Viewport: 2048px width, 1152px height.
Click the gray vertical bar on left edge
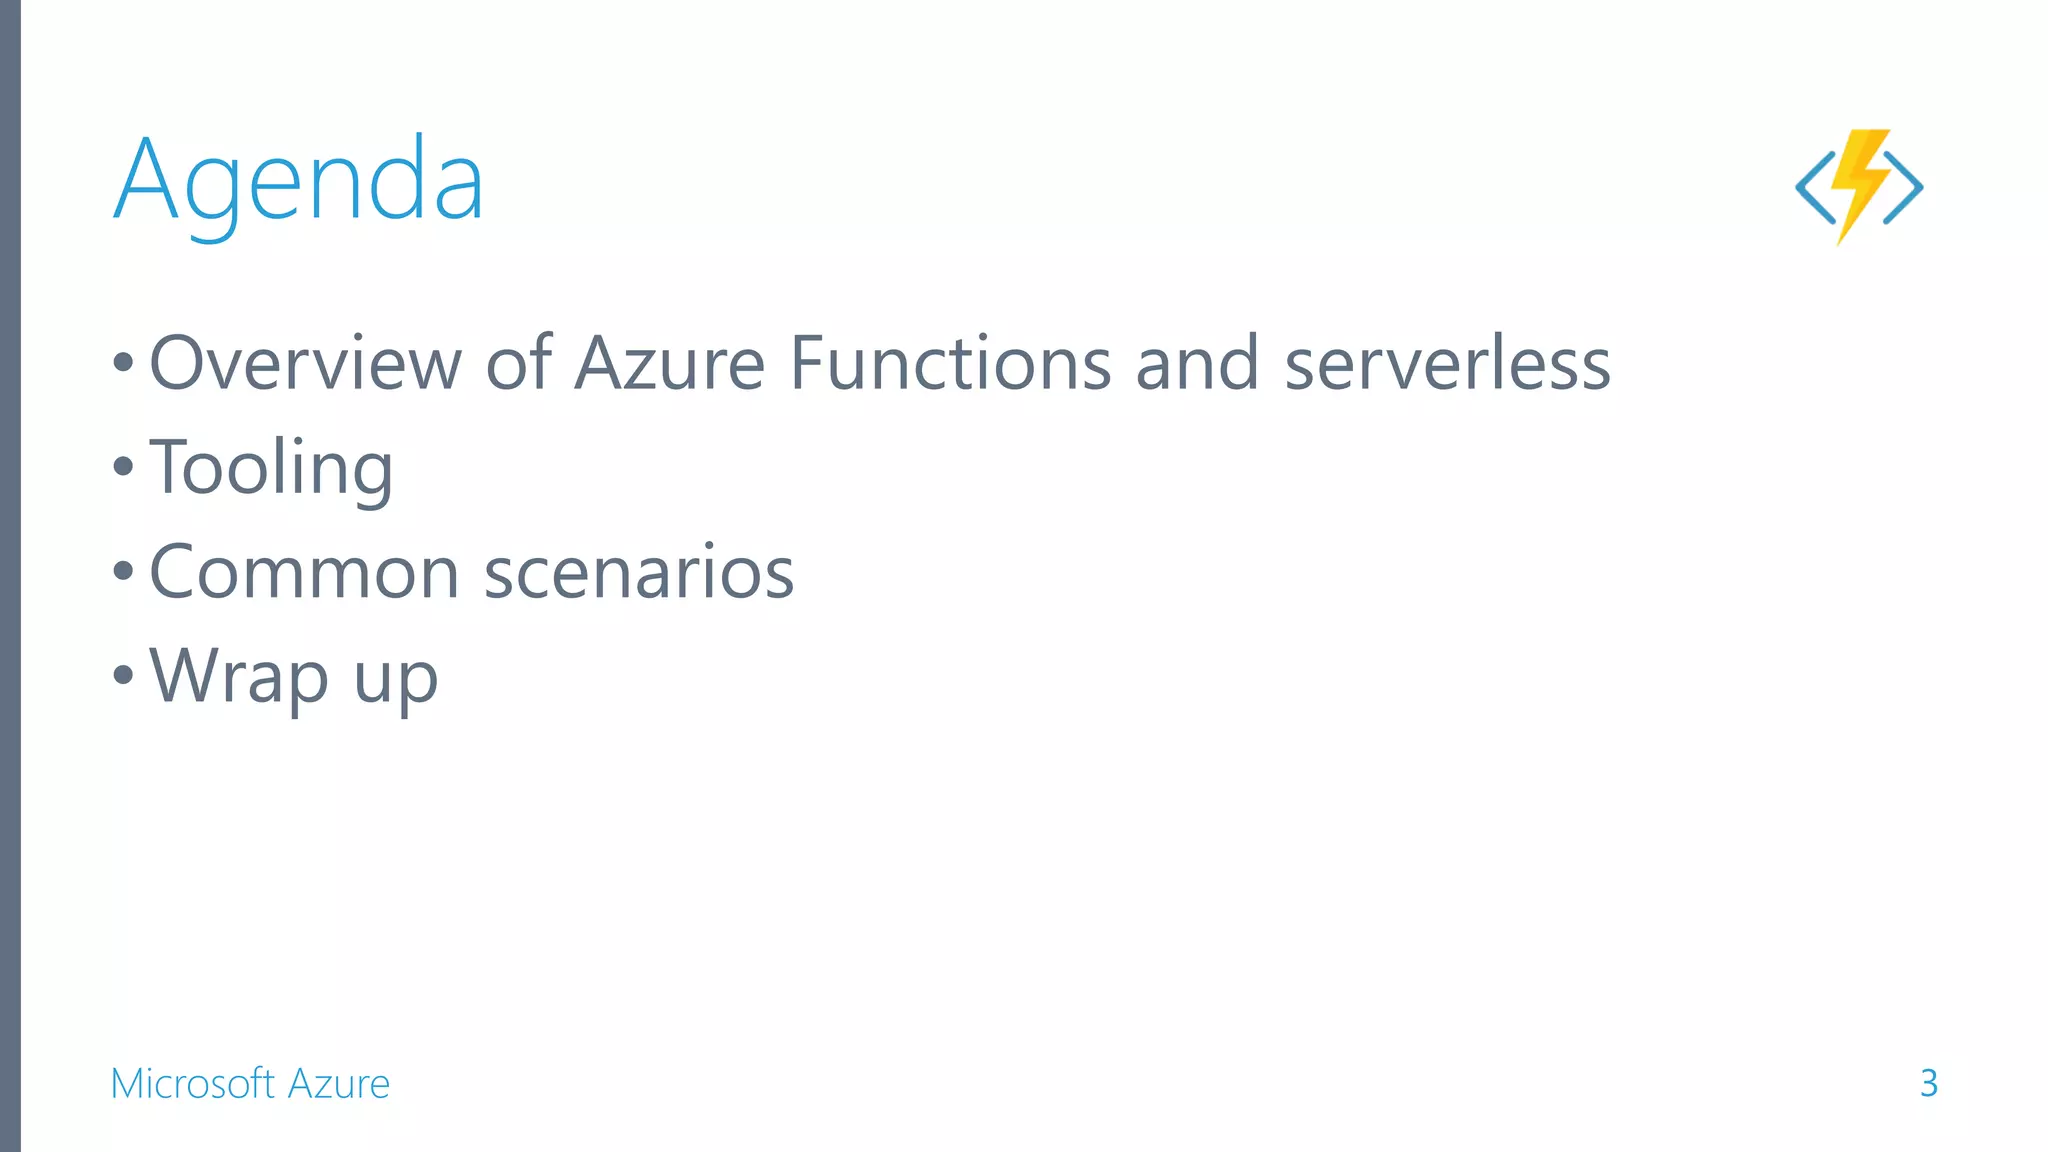(10, 576)
